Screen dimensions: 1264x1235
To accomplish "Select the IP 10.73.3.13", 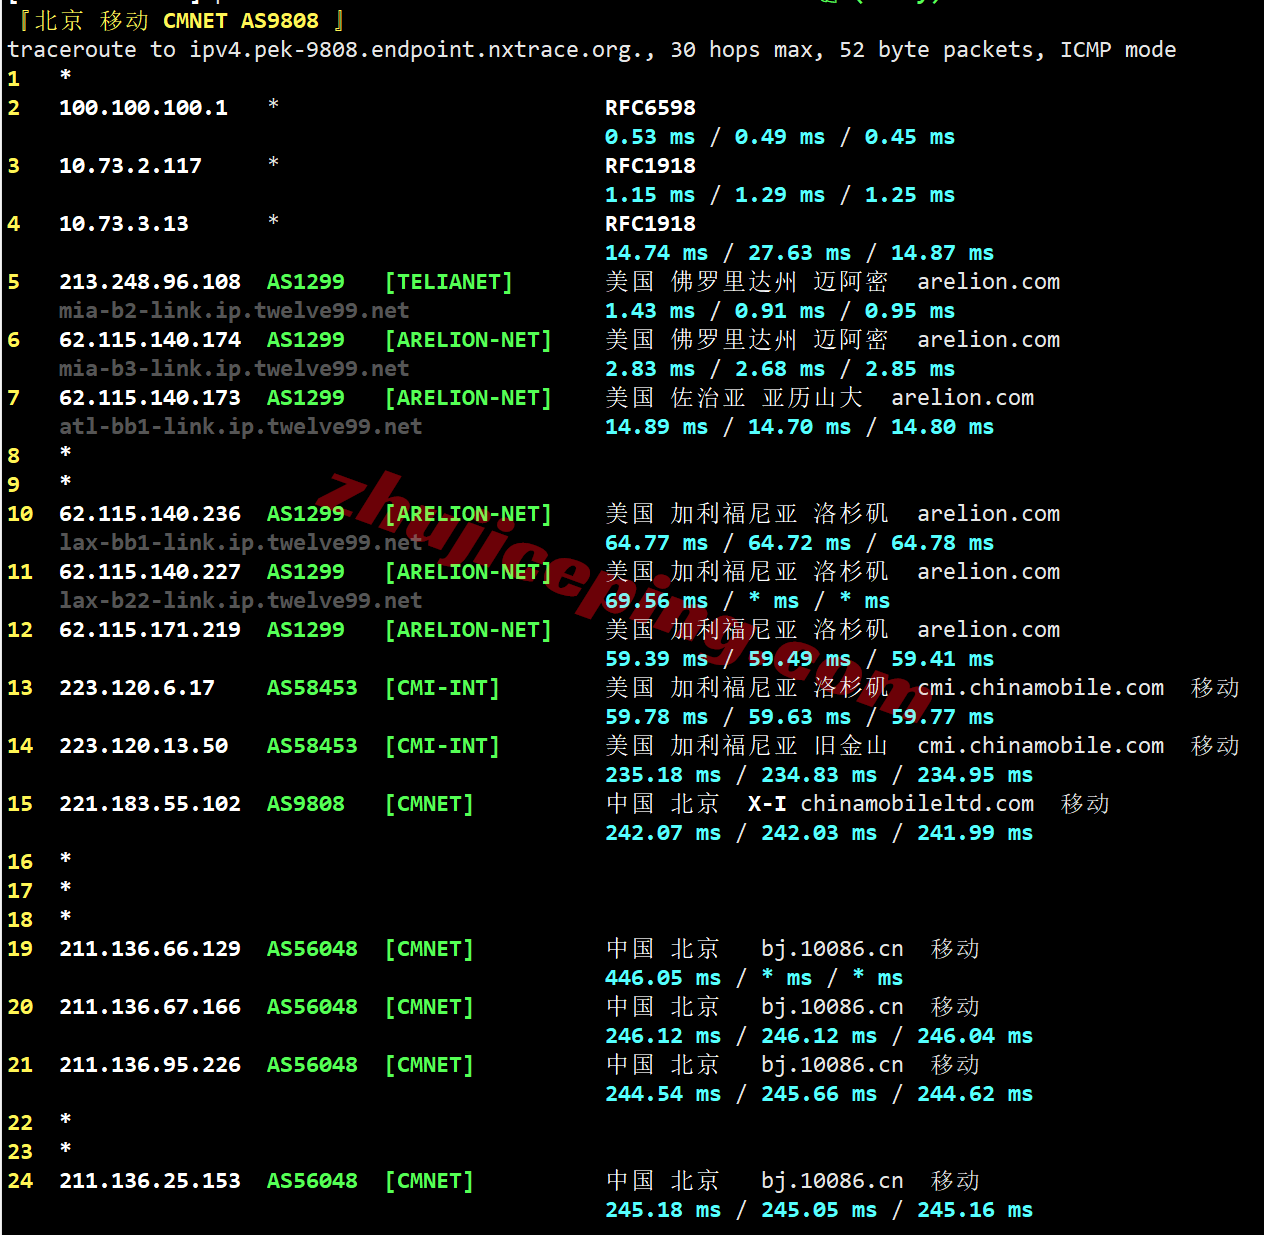I will (x=124, y=224).
